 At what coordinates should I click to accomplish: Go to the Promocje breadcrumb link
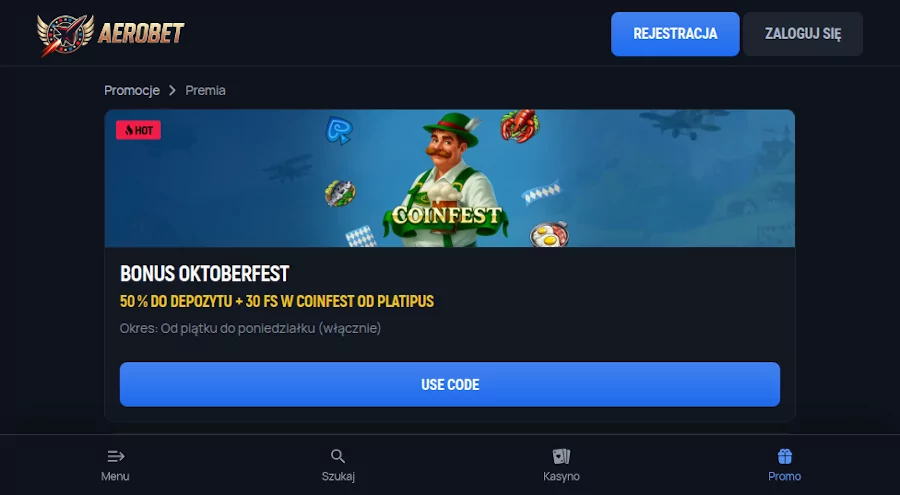pyautogui.click(x=132, y=90)
